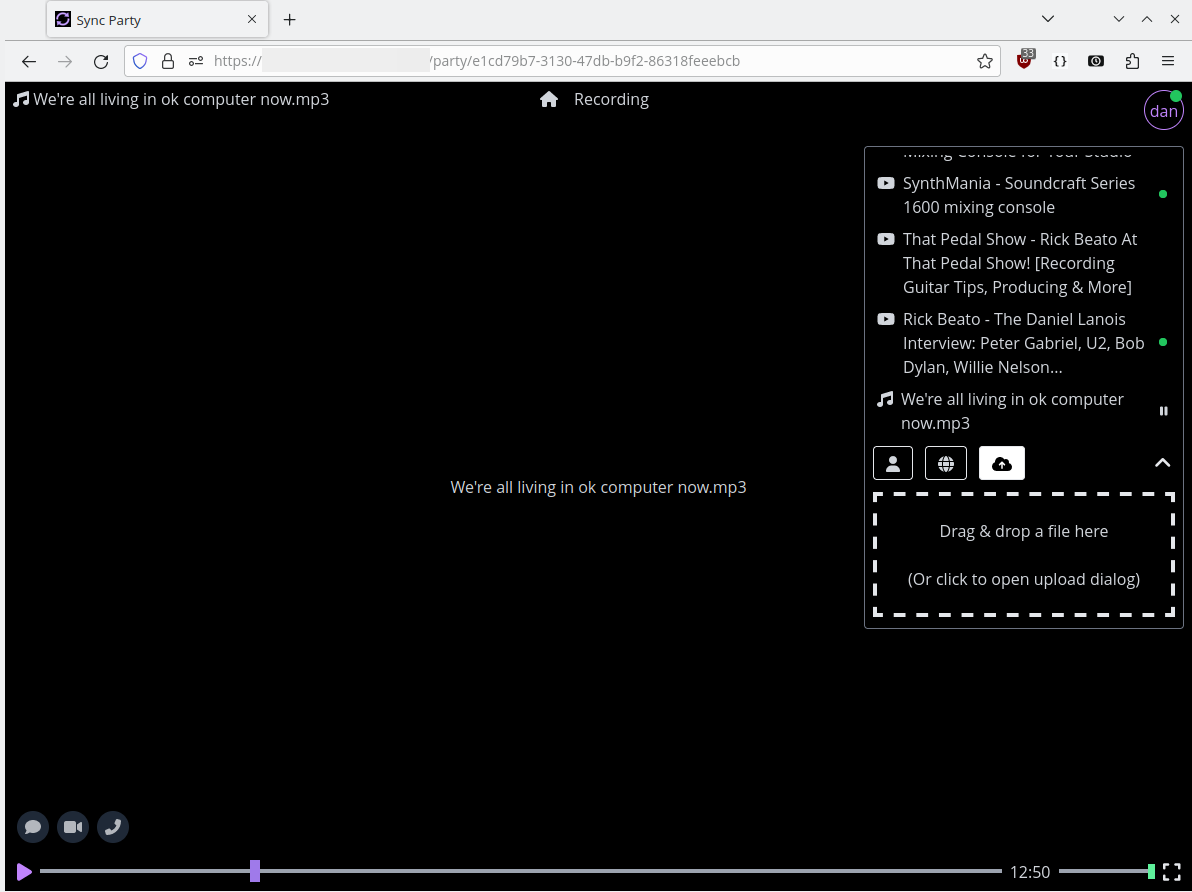Image resolution: width=1192 pixels, height=892 pixels.
Task: Toggle fullscreen mode
Action: (x=1171, y=871)
